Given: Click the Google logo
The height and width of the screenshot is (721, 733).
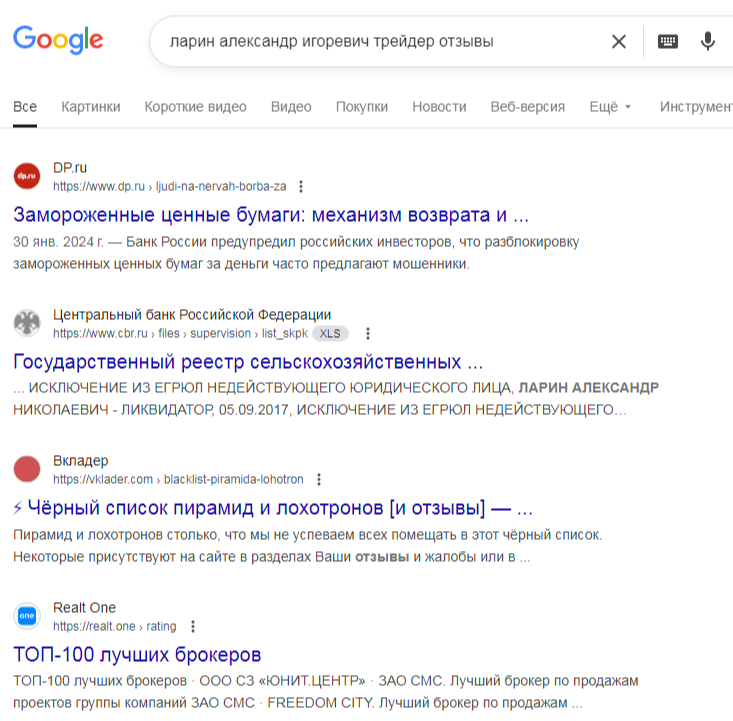Looking at the screenshot, I should coord(58,40).
